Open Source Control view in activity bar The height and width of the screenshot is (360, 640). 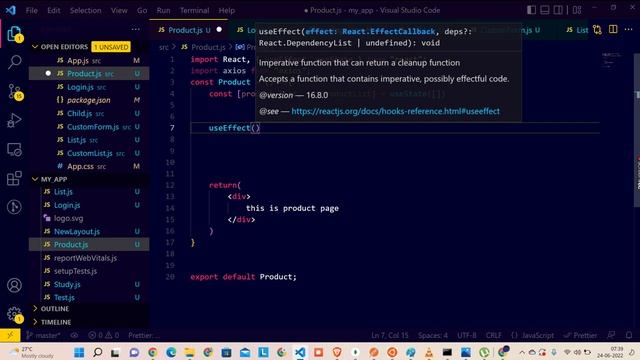point(15,92)
